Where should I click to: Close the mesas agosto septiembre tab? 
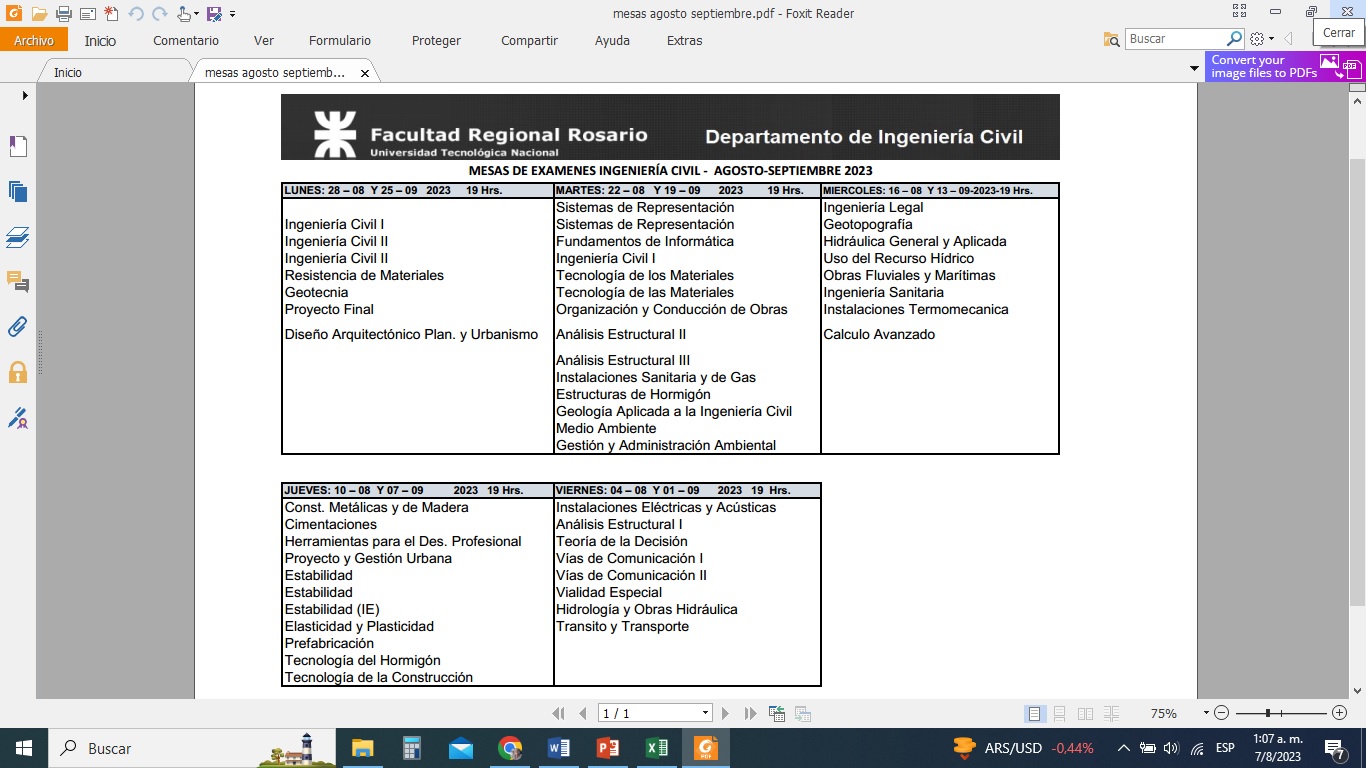pyautogui.click(x=365, y=73)
